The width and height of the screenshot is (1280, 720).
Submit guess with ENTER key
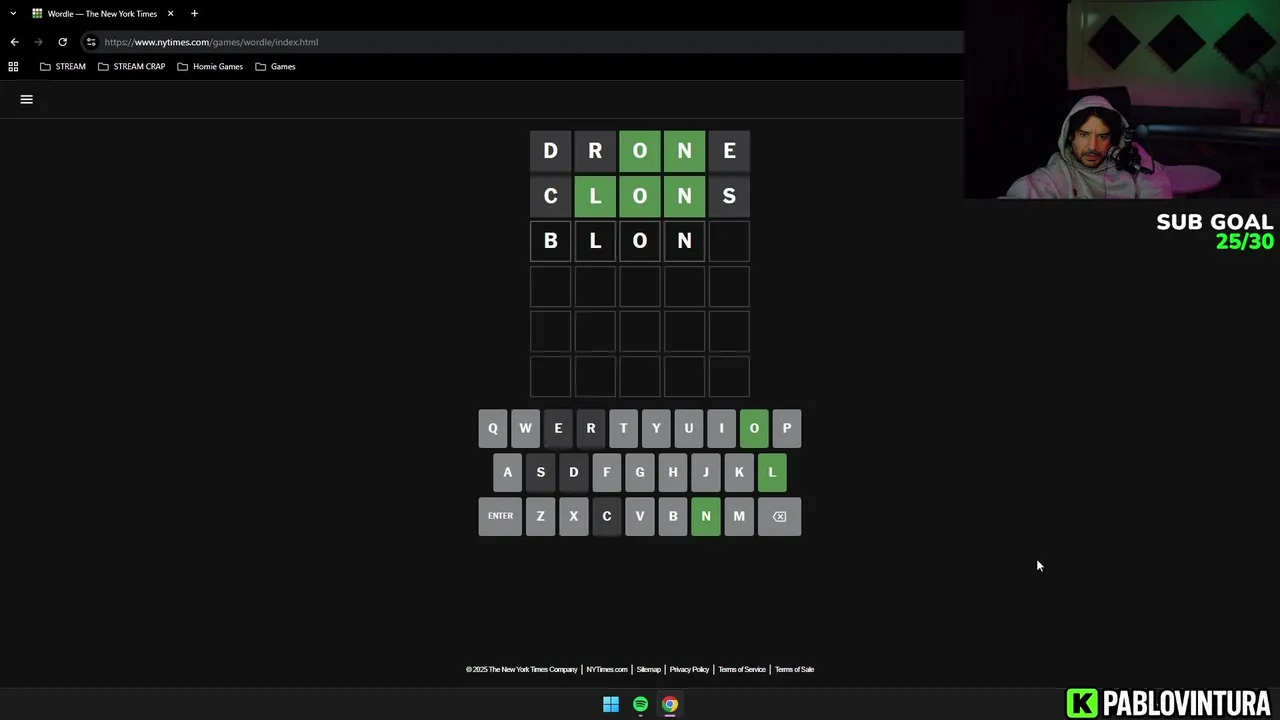pos(500,516)
